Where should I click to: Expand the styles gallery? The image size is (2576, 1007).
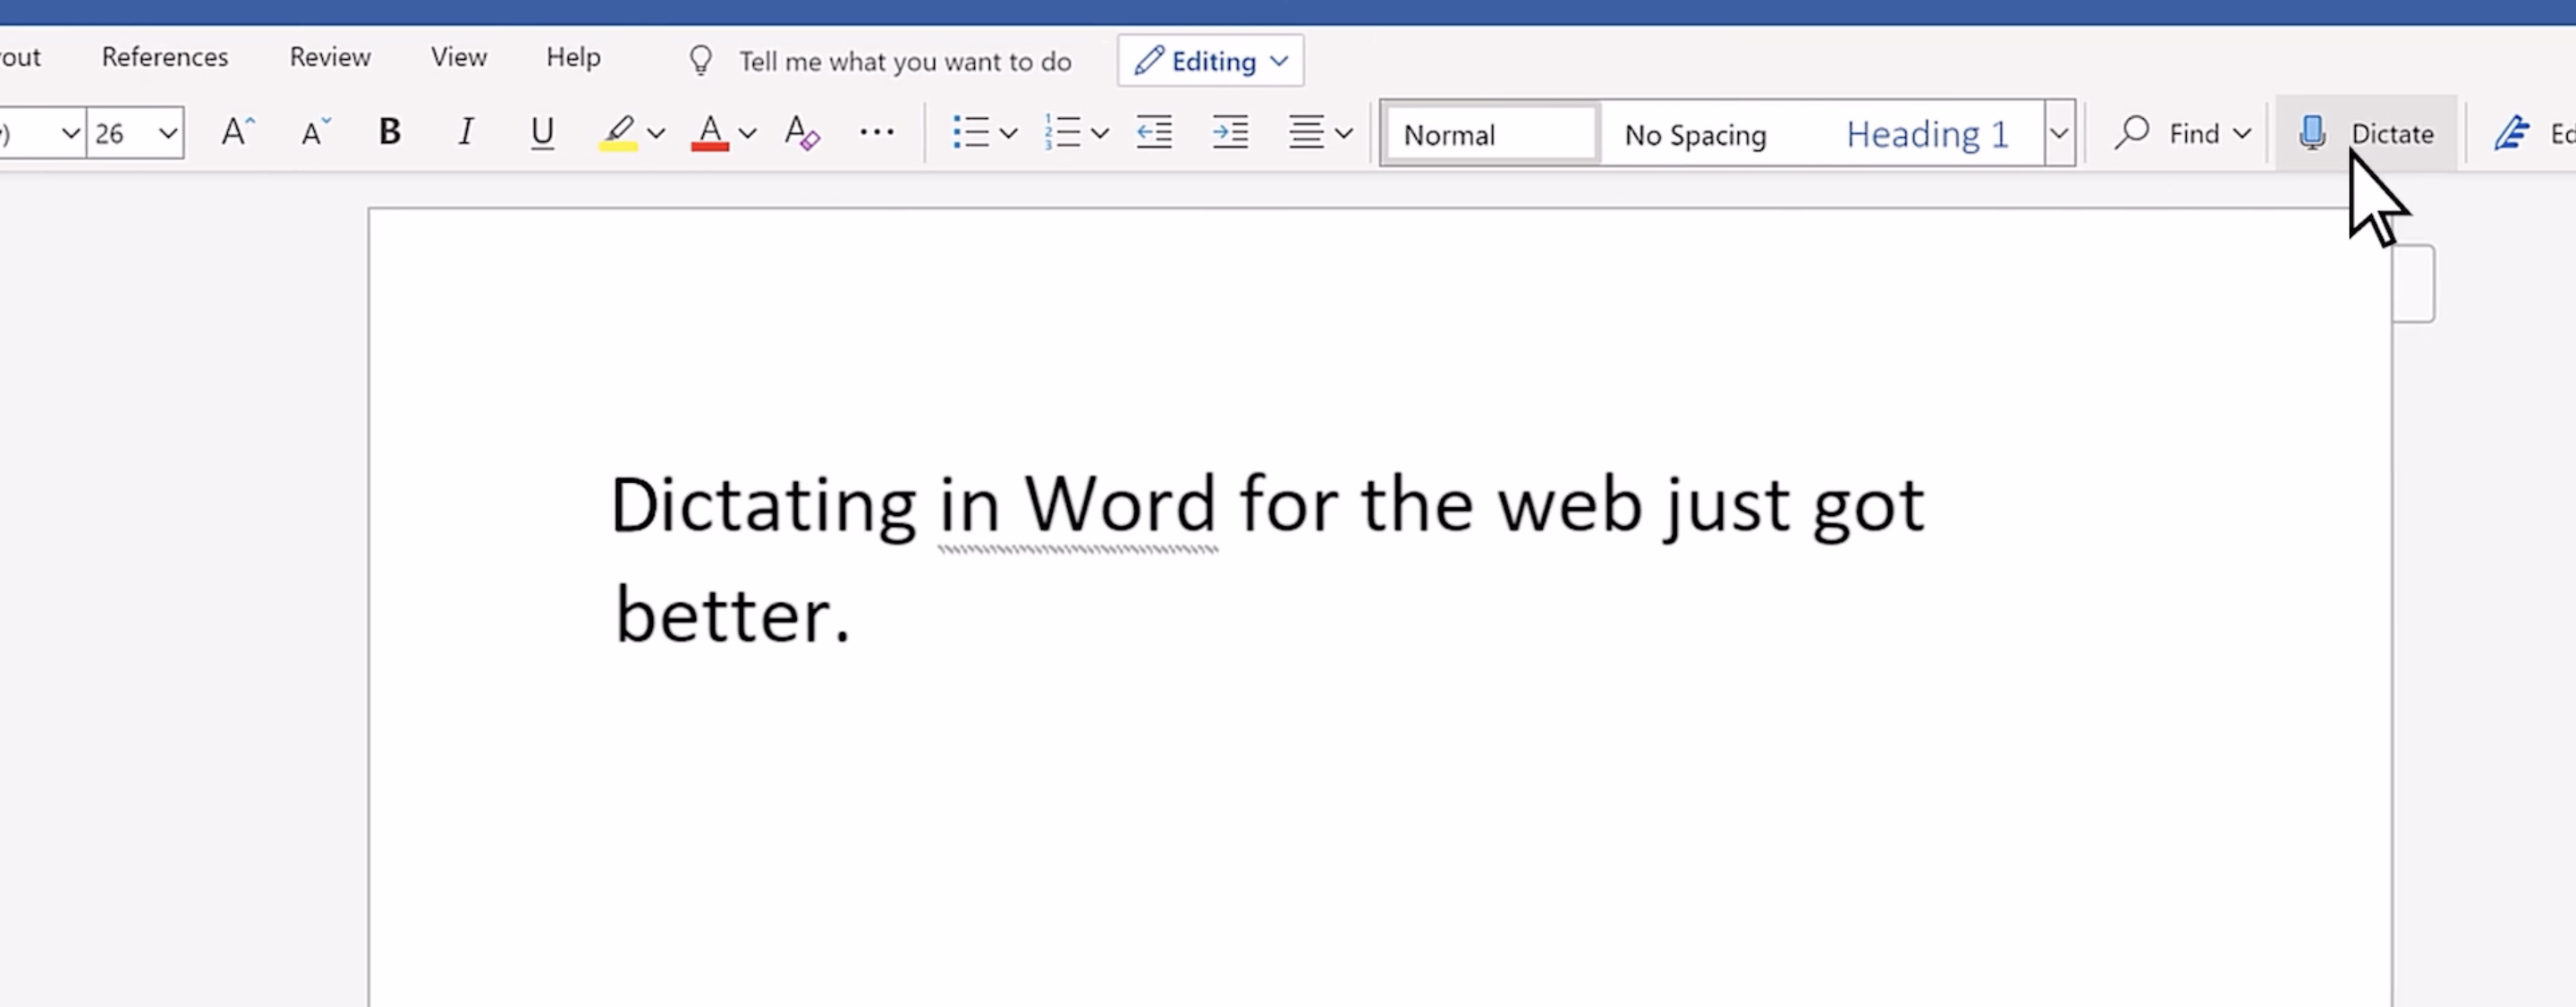coord(2059,133)
